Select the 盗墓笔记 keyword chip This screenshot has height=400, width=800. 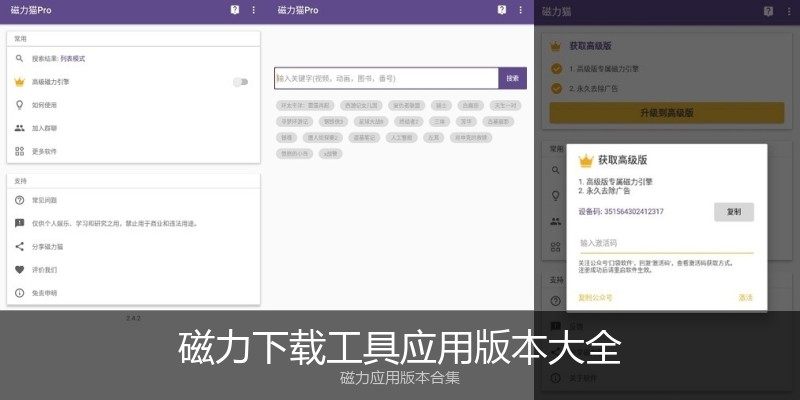click(364, 137)
